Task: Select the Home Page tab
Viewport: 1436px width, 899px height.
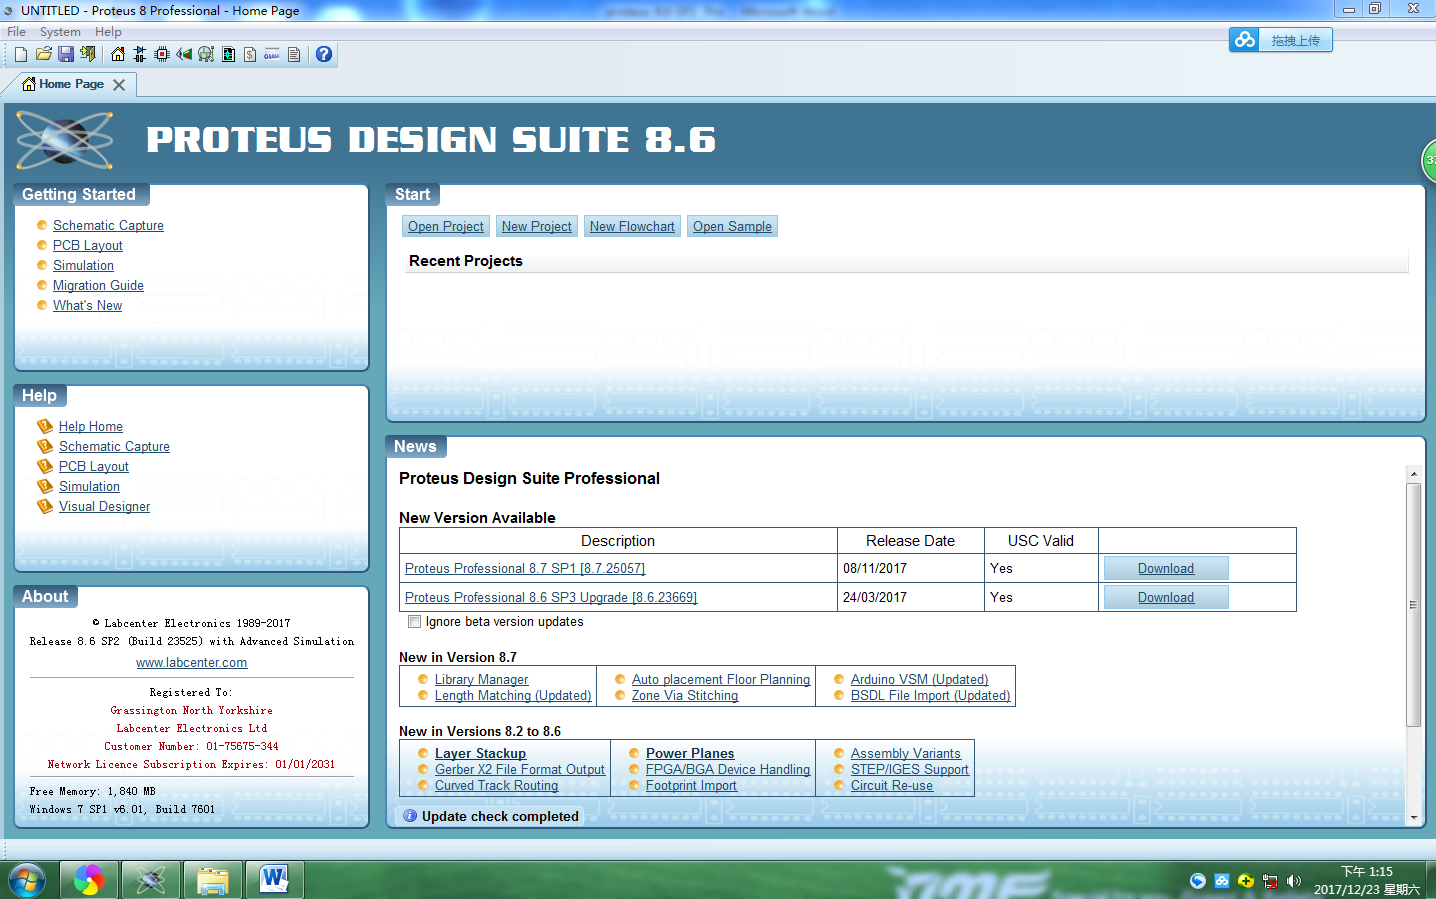Action: click(71, 84)
